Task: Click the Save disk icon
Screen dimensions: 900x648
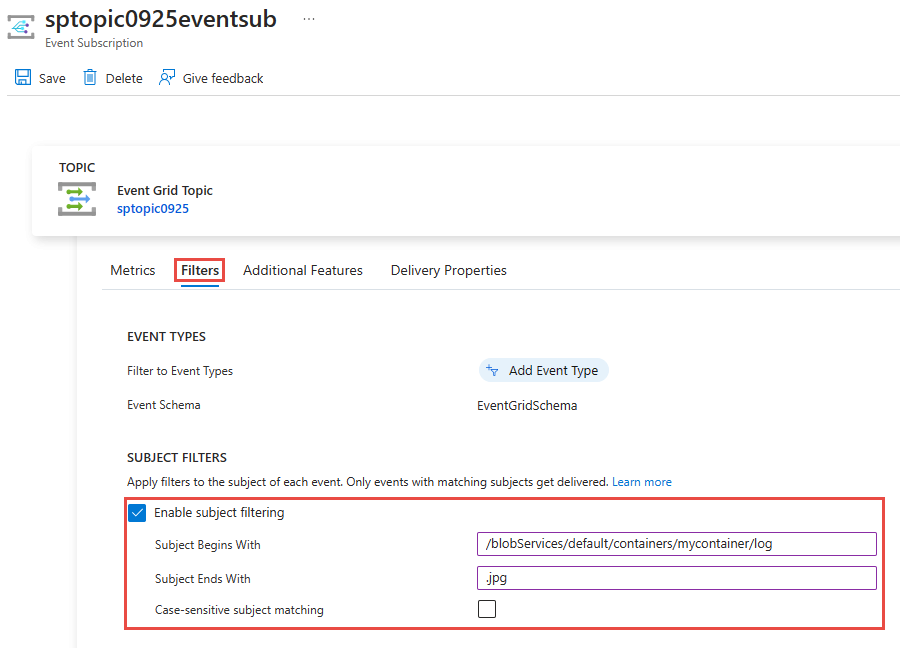Action: pyautogui.click(x=23, y=78)
